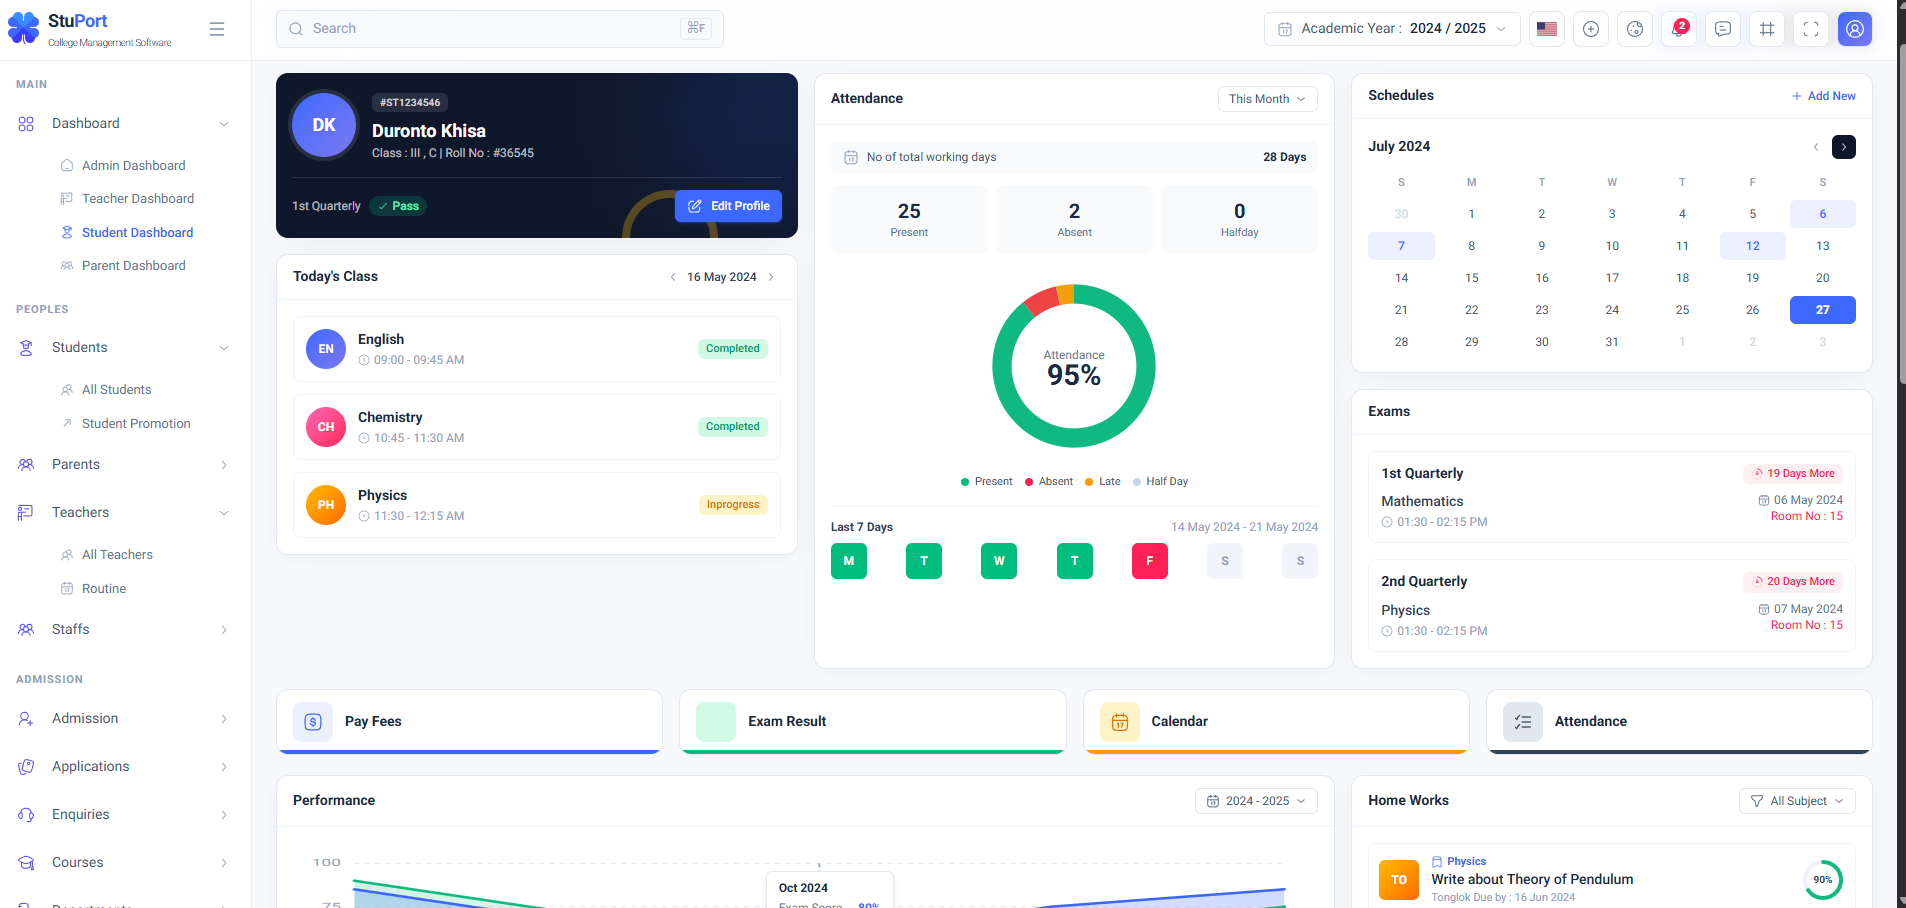This screenshot has height=908, width=1906.
Task: Toggle Absent legend in attendance chart
Action: tap(1049, 482)
